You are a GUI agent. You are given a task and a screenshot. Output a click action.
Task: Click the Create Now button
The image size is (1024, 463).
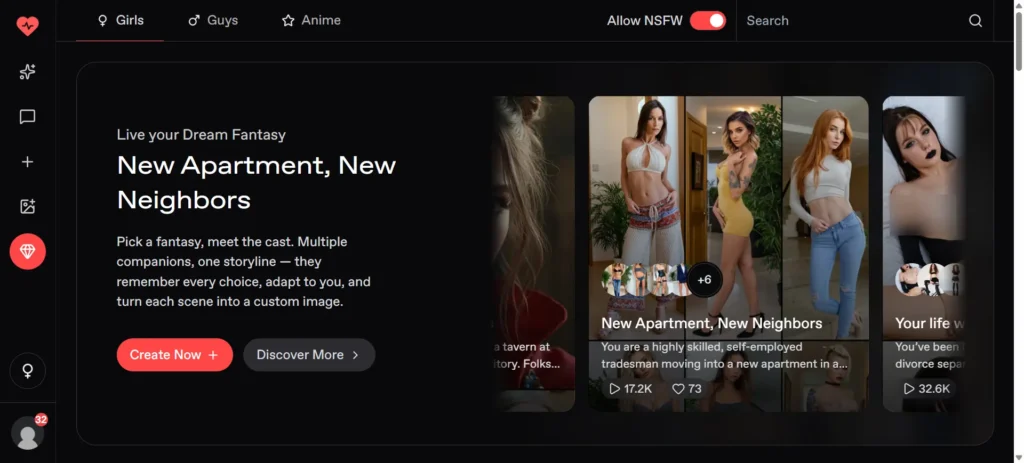pos(174,355)
